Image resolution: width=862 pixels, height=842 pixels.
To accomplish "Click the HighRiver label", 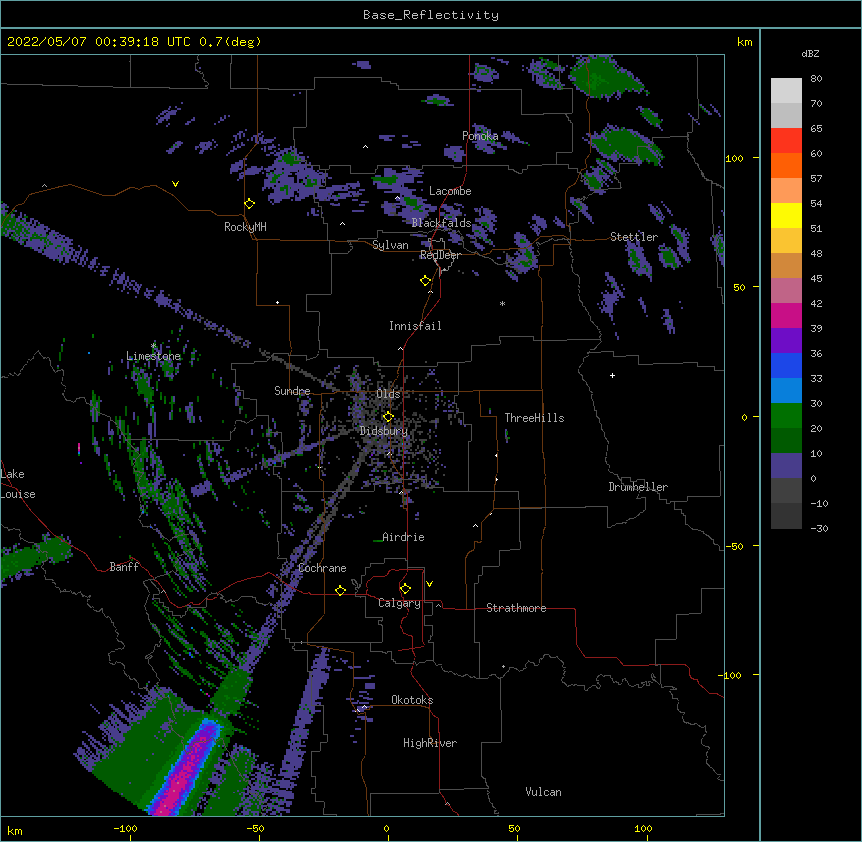I will click(x=430, y=743).
